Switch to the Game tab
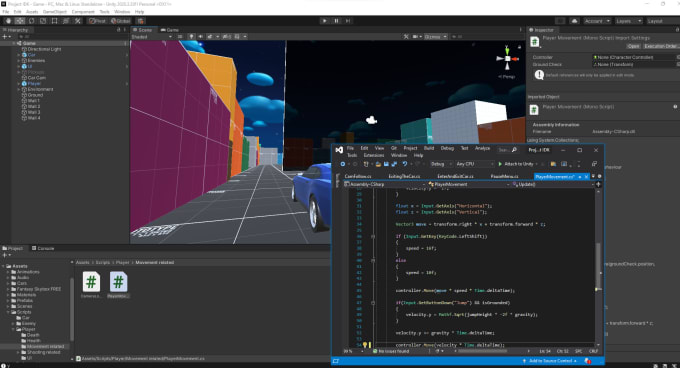680x368 pixels. click(170, 30)
